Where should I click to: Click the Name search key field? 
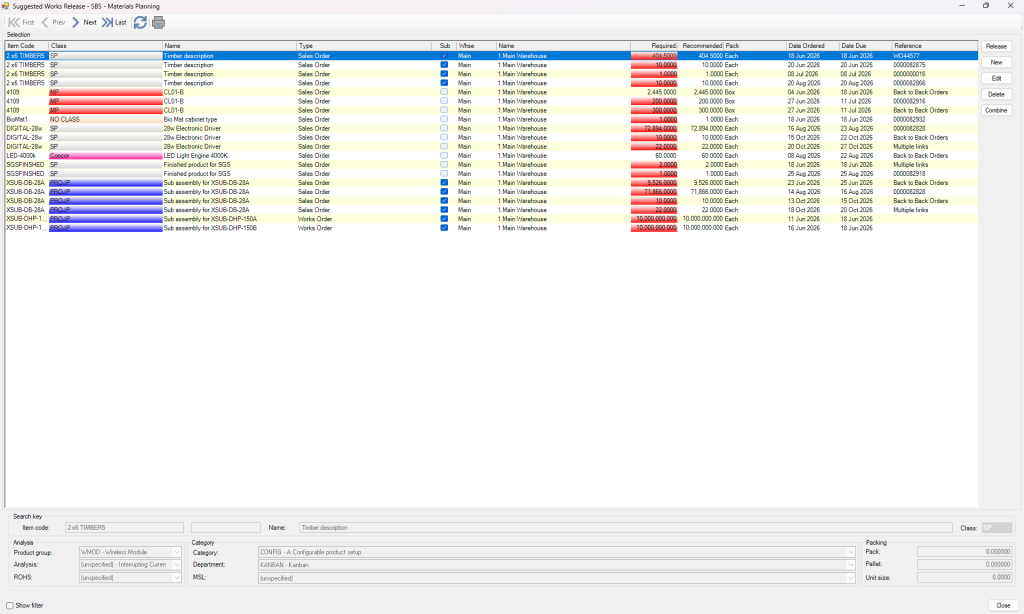(626, 527)
